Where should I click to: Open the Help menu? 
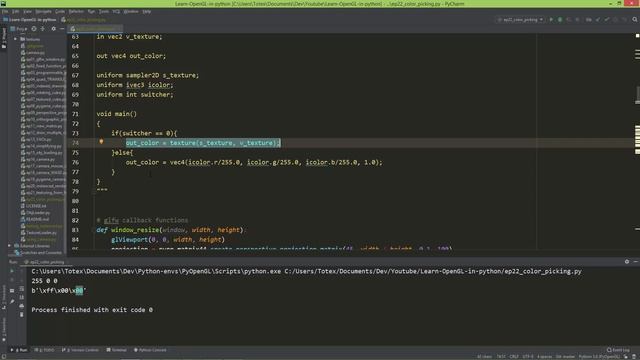(x=147, y=11)
